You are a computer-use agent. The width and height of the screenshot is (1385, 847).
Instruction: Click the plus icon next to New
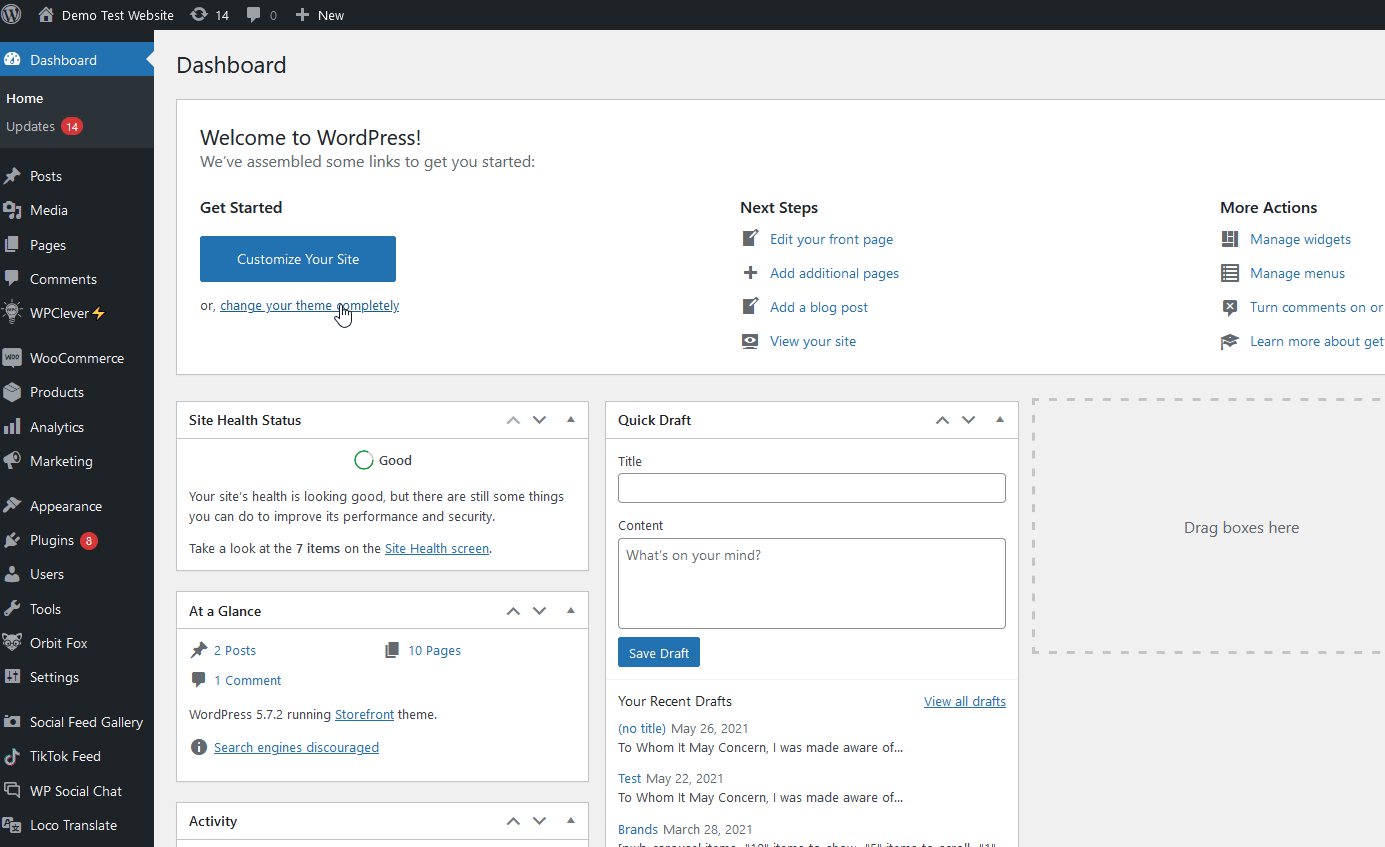302,15
